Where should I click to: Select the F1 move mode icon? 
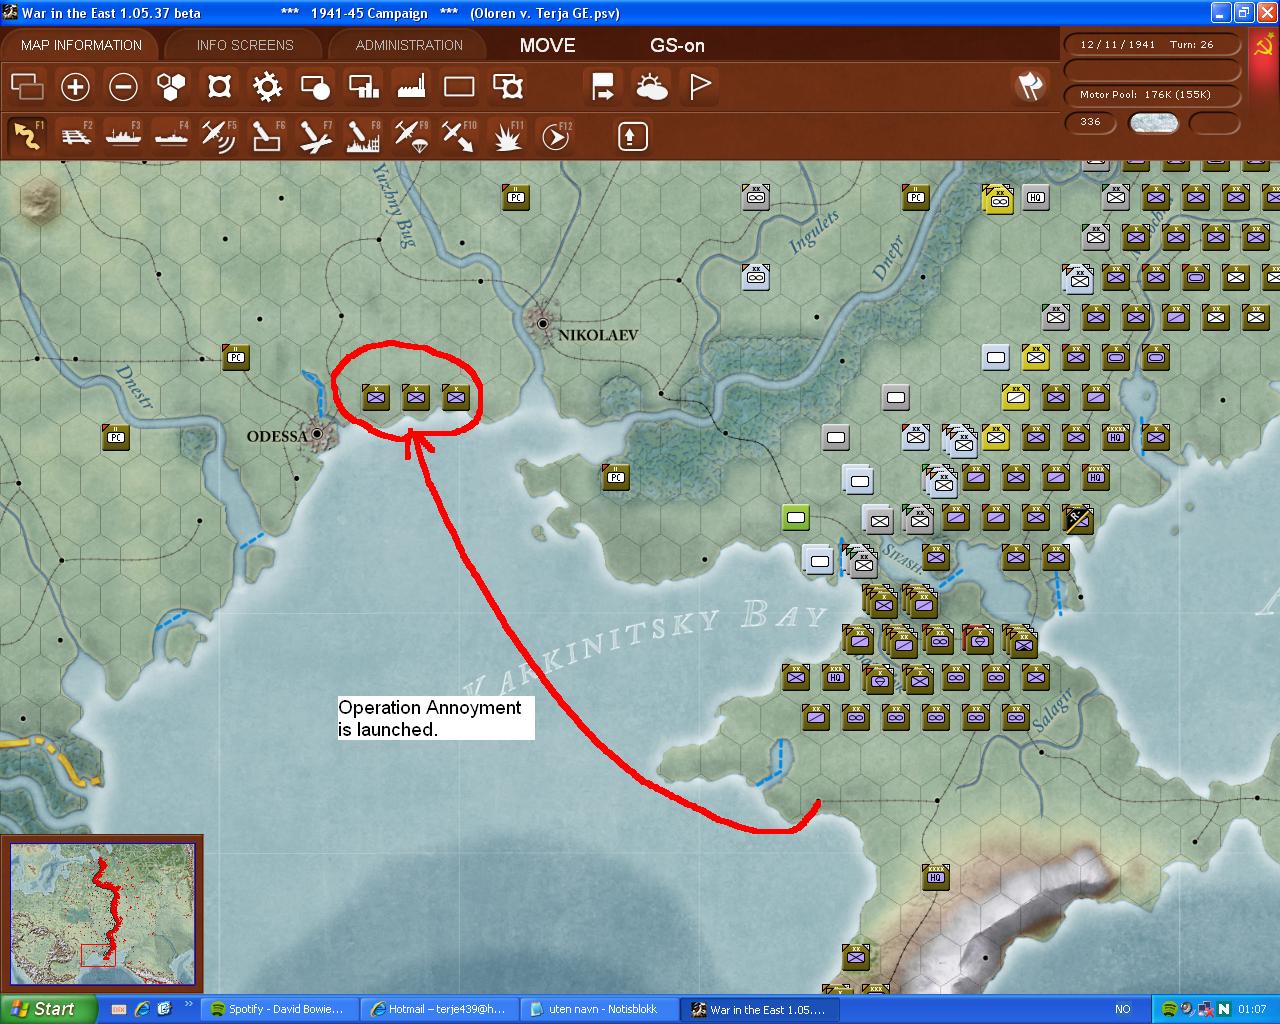pyautogui.click(x=27, y=136)
